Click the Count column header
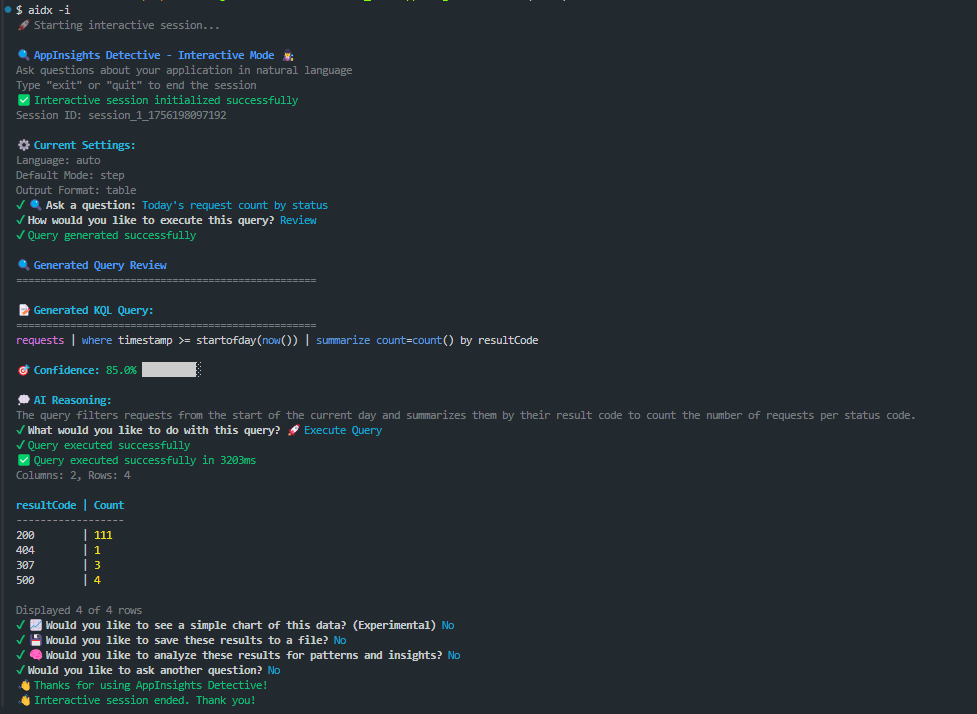 [x=108, y=505]
